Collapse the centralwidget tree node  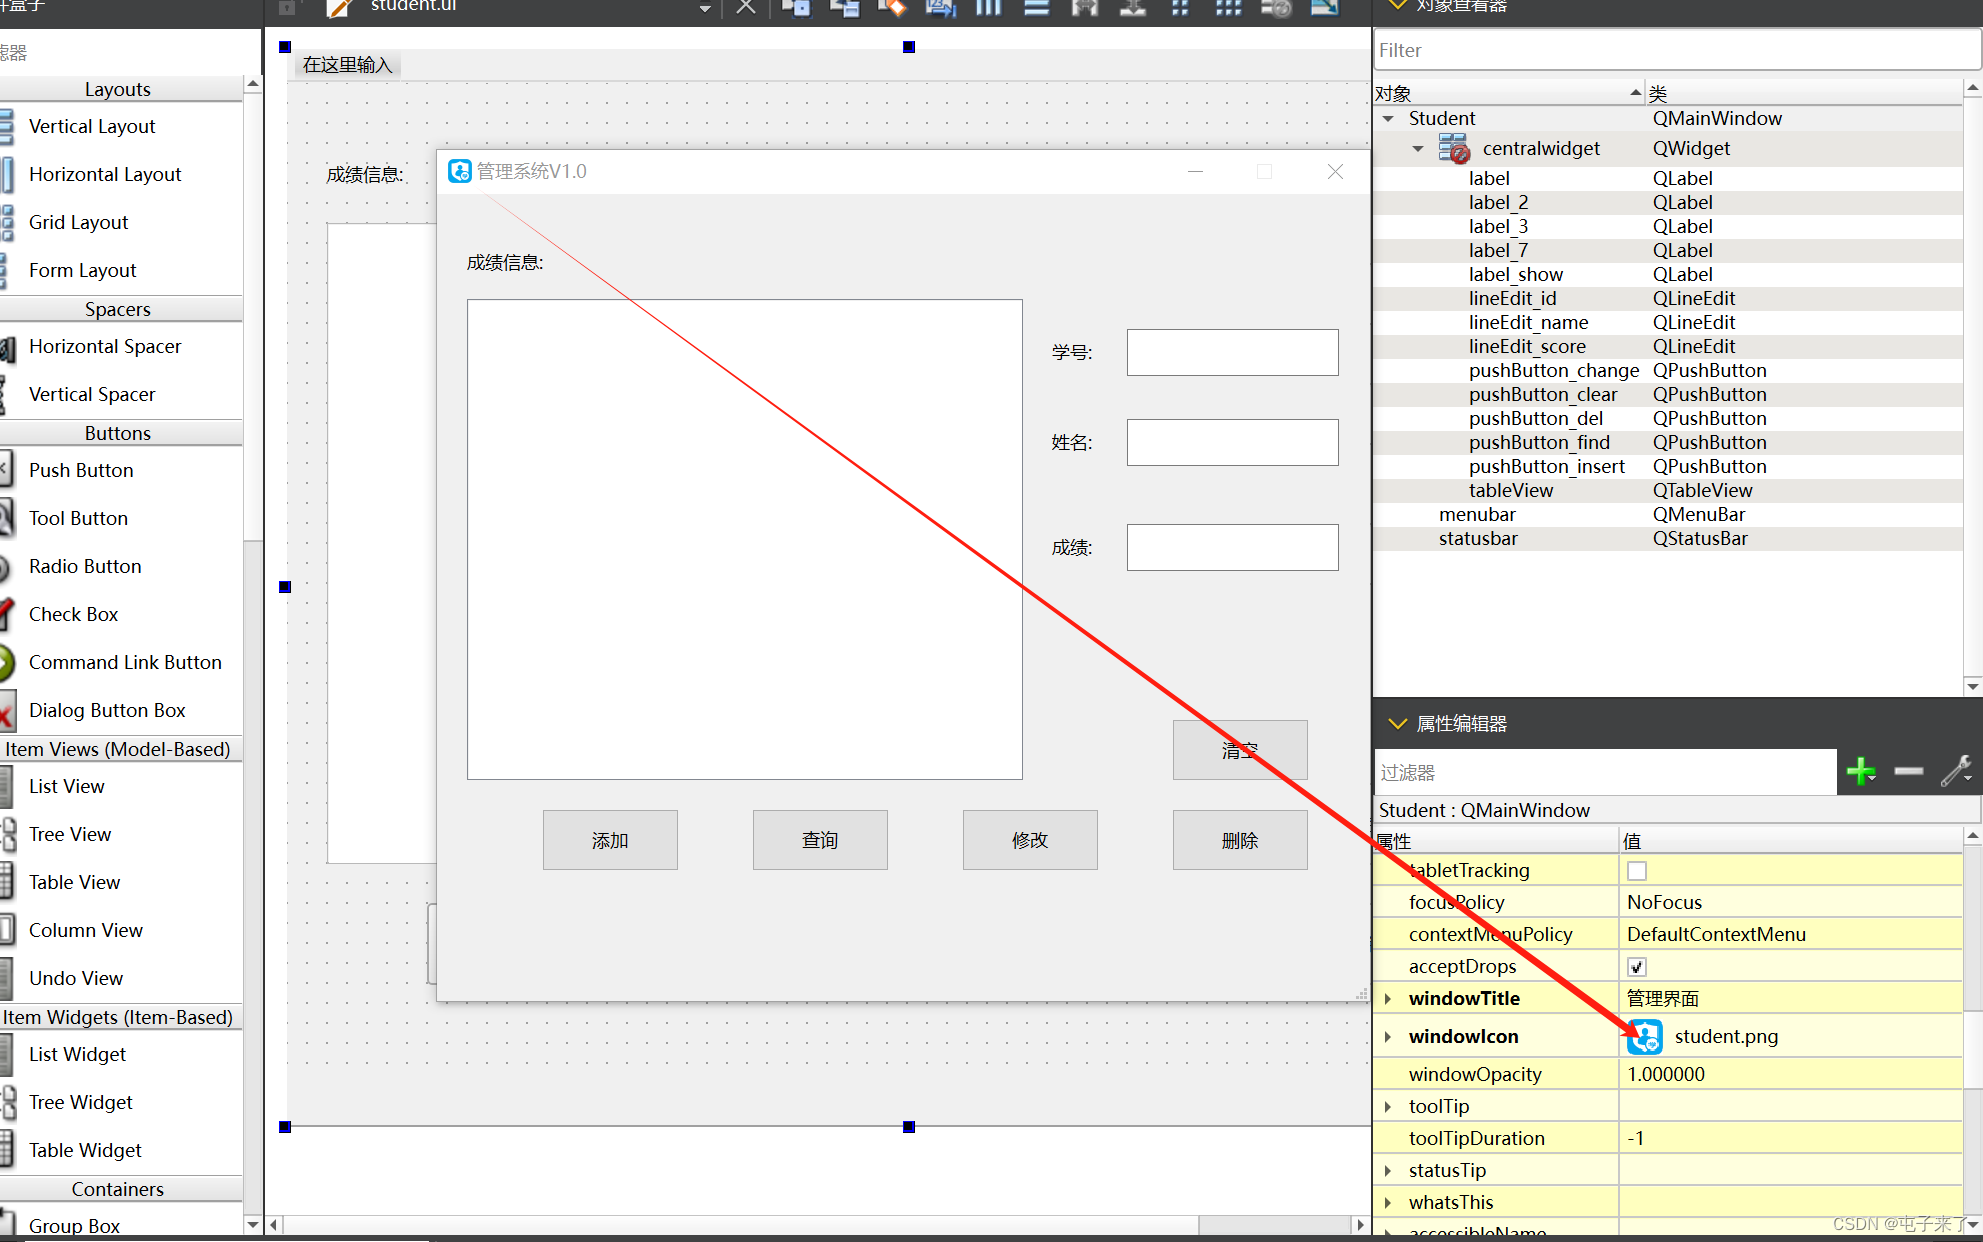[1418, 149]
